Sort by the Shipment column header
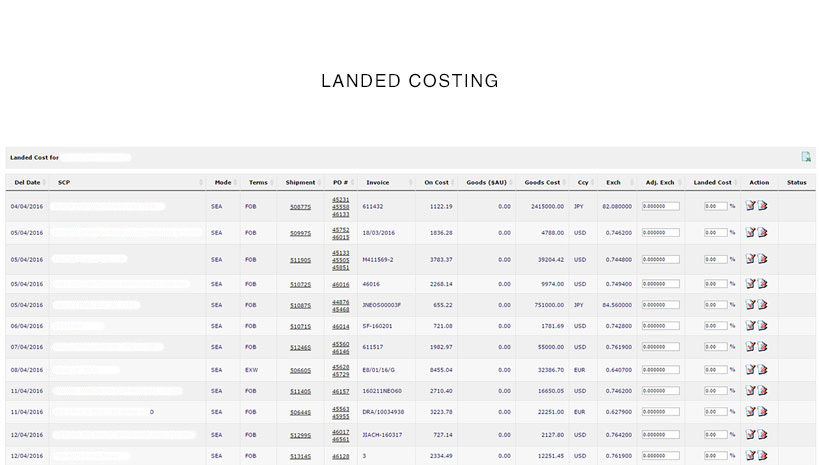Image resolution: width=819 pixels, height=465 pixels. (300, 182)
